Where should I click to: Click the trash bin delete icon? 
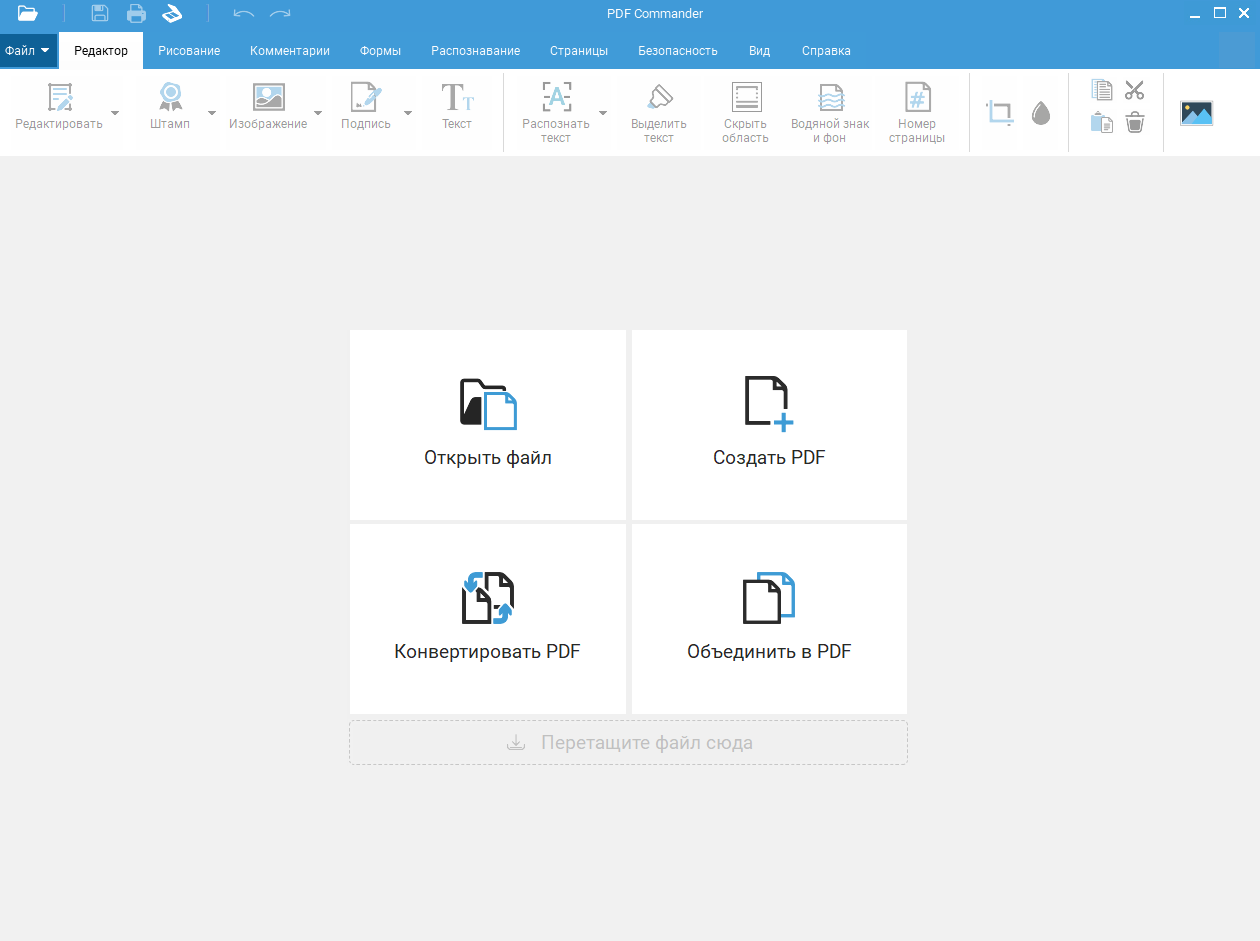click(x=1134, y=123)
